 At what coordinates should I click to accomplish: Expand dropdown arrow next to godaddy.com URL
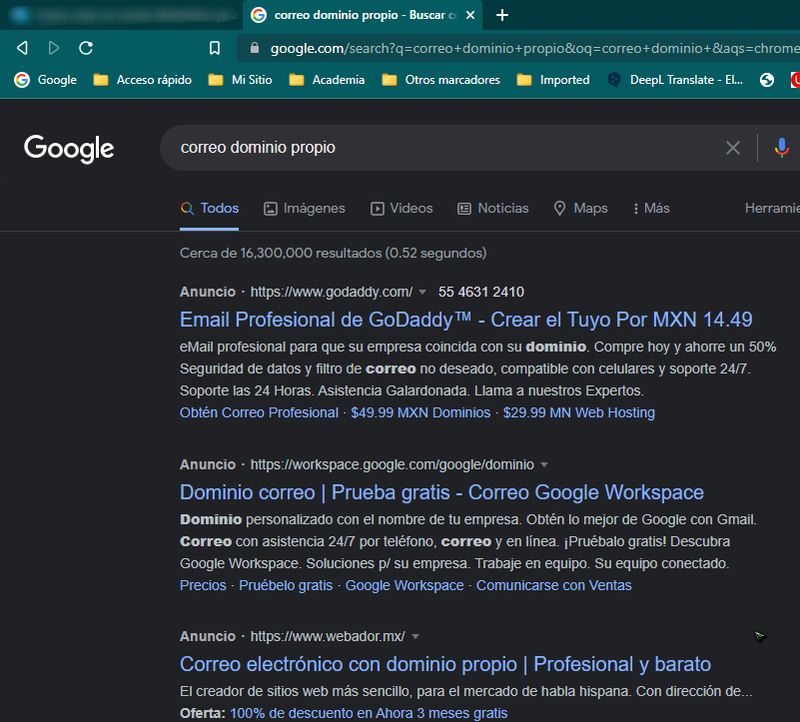point(422,292)
